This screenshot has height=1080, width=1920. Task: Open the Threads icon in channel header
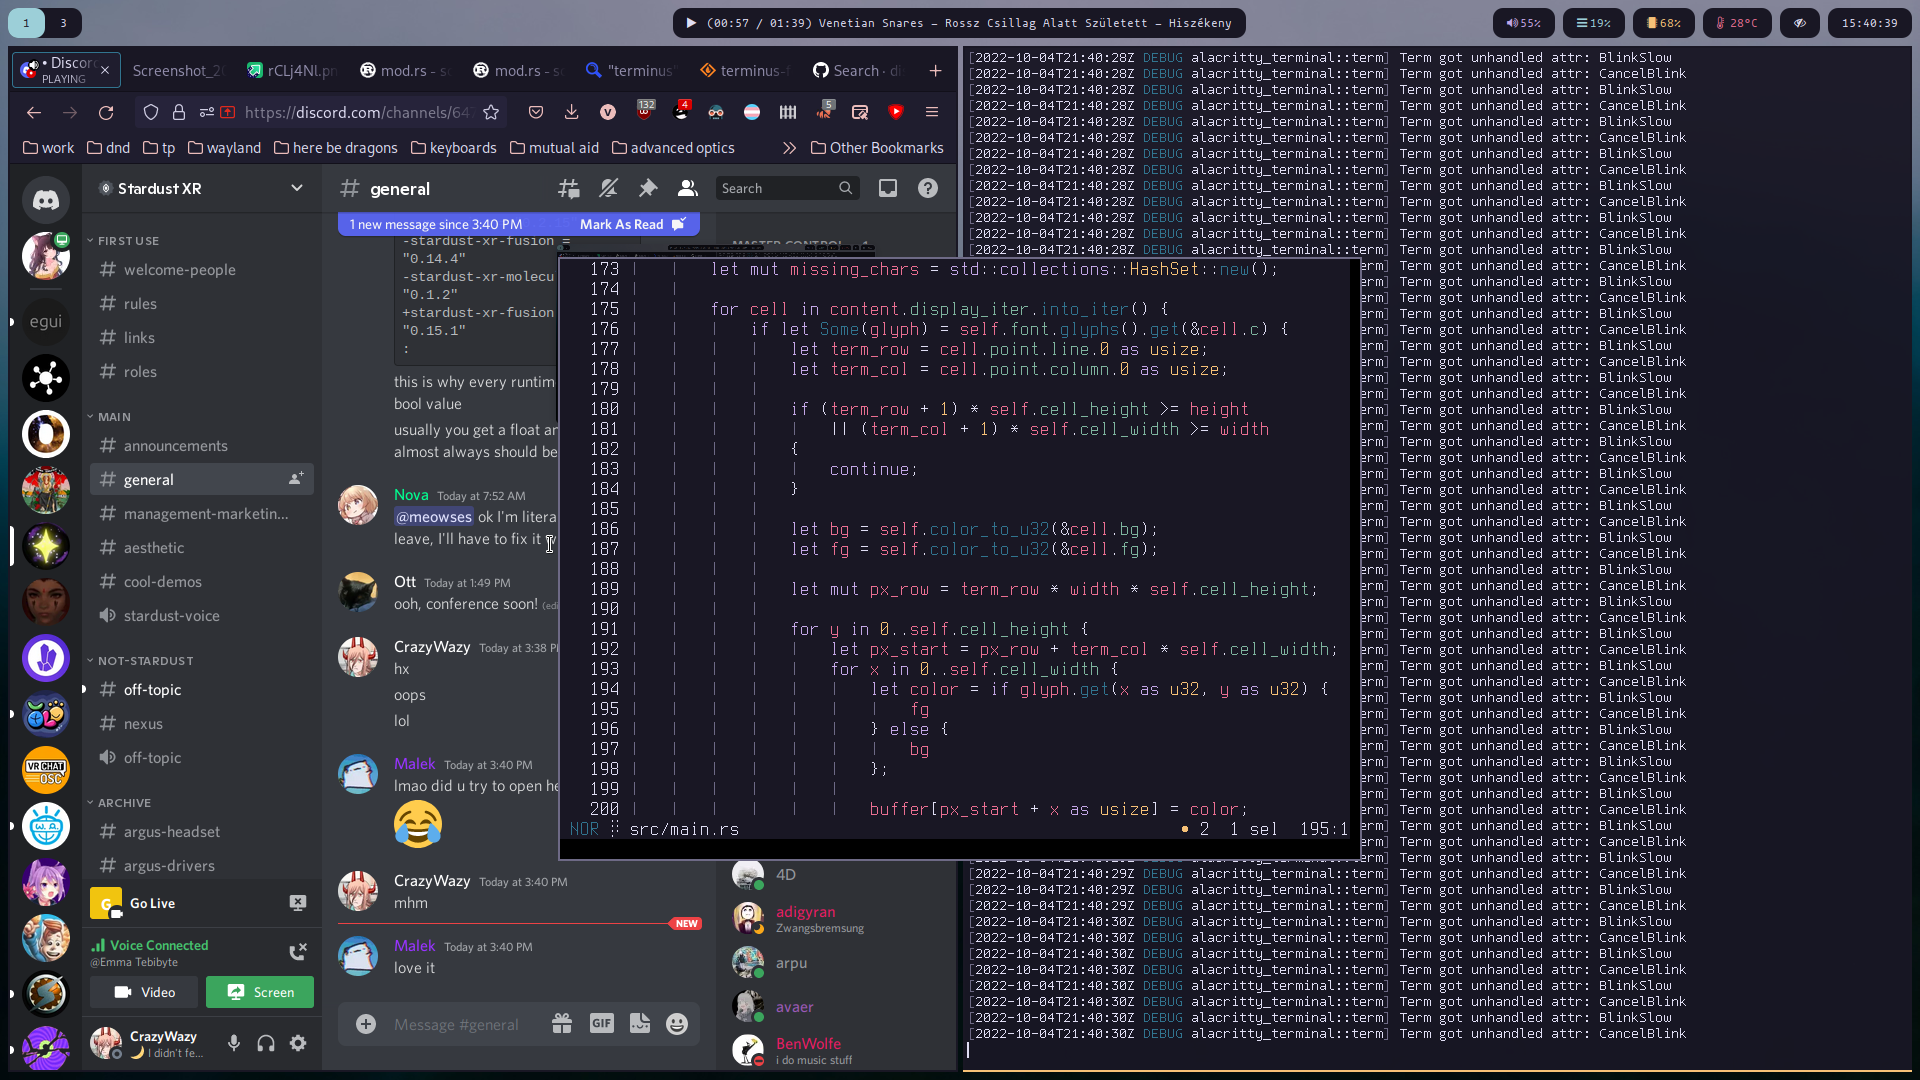(x=569, y=188)
